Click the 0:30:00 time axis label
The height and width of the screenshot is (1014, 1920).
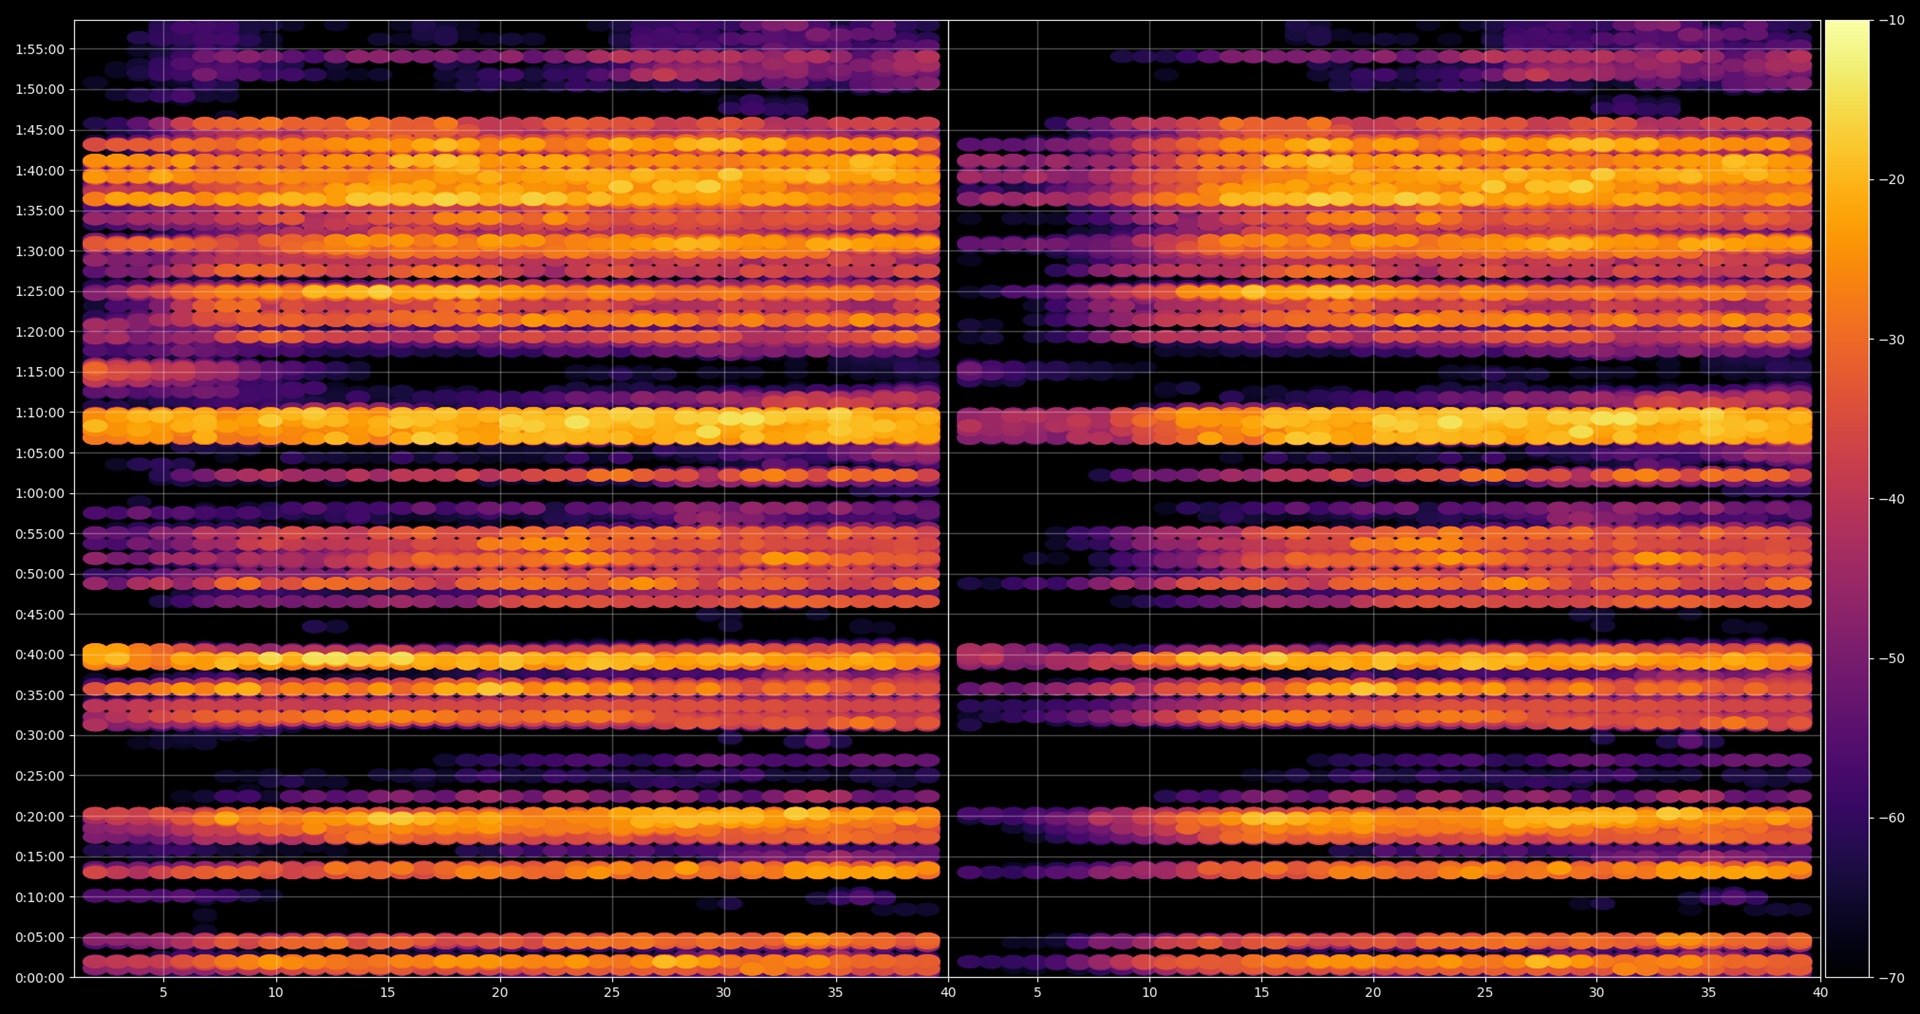coord(40,735)
